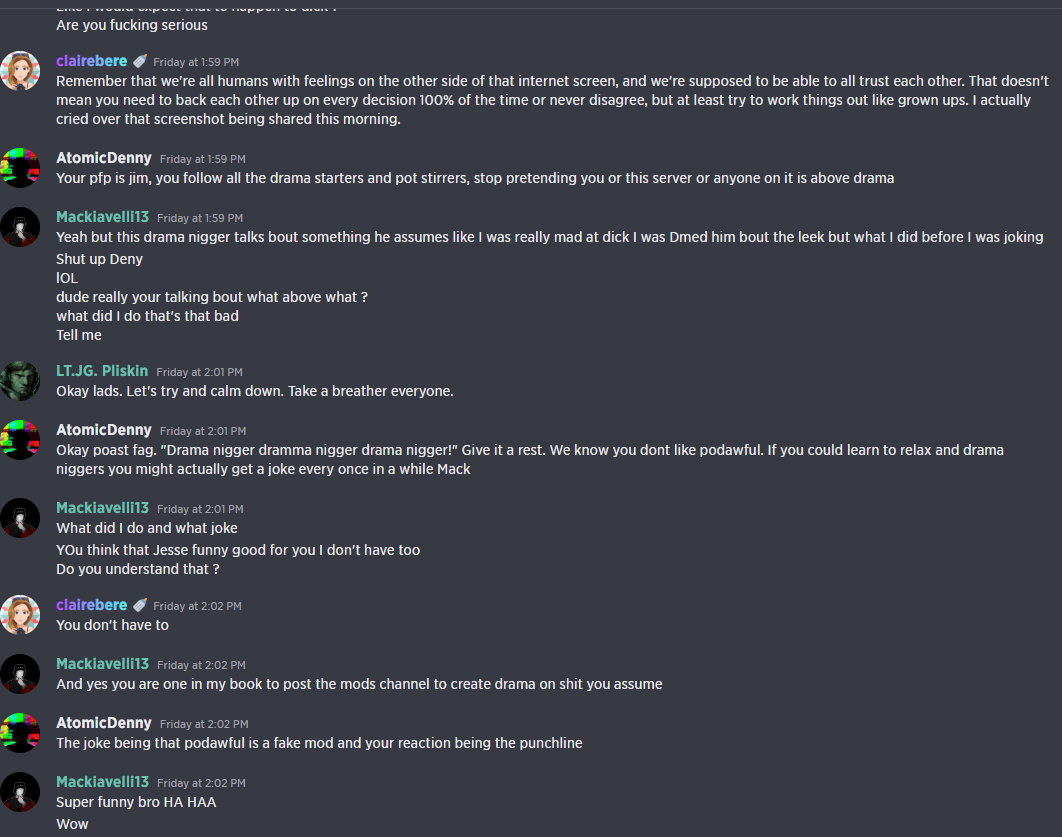Select the "Okay lads. Let's try and calm down" message
1062x837 pixels.
click(255, 391)
